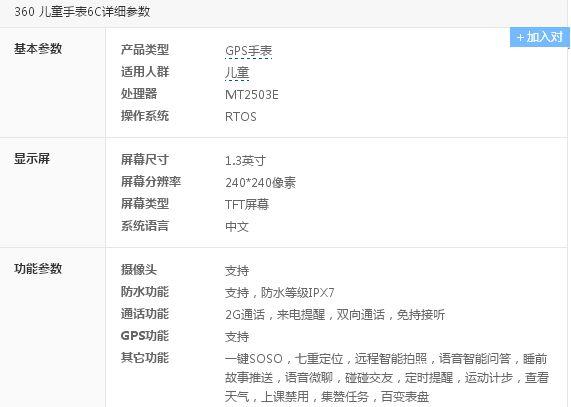
Task: Select the 防水功能 label
Action: pyautogui.click(x=145, y=292)
